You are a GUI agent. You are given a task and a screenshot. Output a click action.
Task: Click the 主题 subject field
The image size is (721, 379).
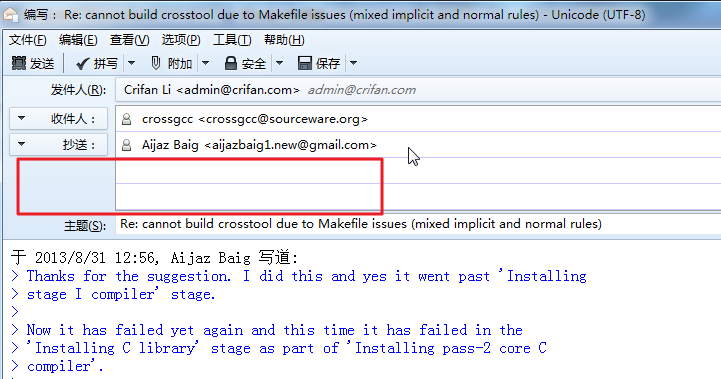pyautogui.click(x=418, y=224)
